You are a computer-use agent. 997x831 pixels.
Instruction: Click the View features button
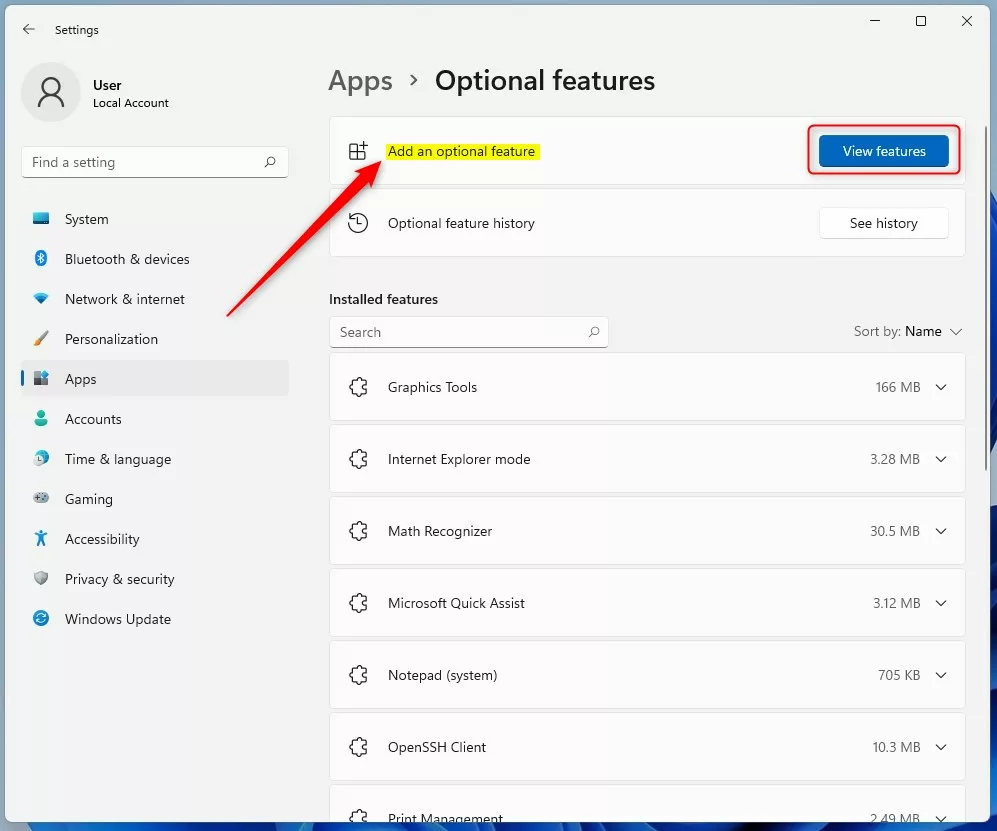pyautogui.click(x=883, y=151)
